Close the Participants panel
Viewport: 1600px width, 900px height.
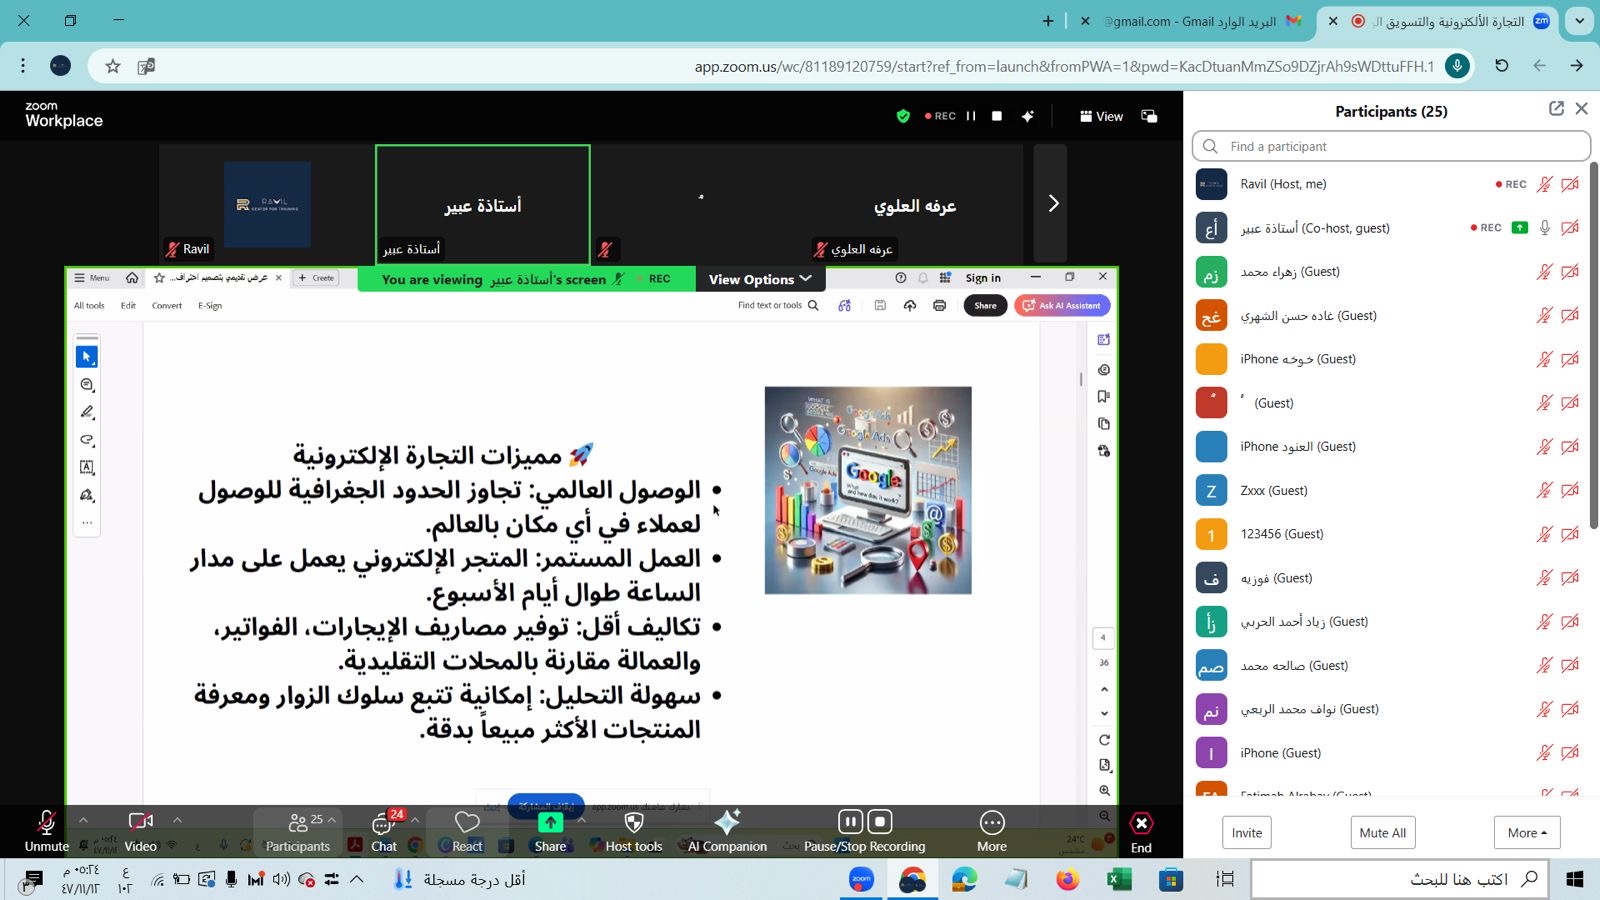tap(1581, 108)
